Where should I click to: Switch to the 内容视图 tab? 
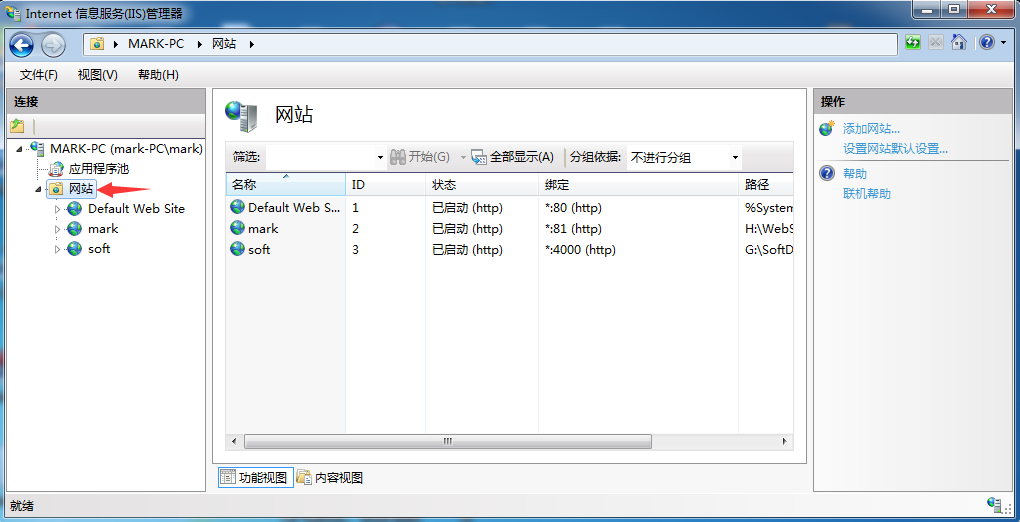pyautogui.click(x=330, y=478)
